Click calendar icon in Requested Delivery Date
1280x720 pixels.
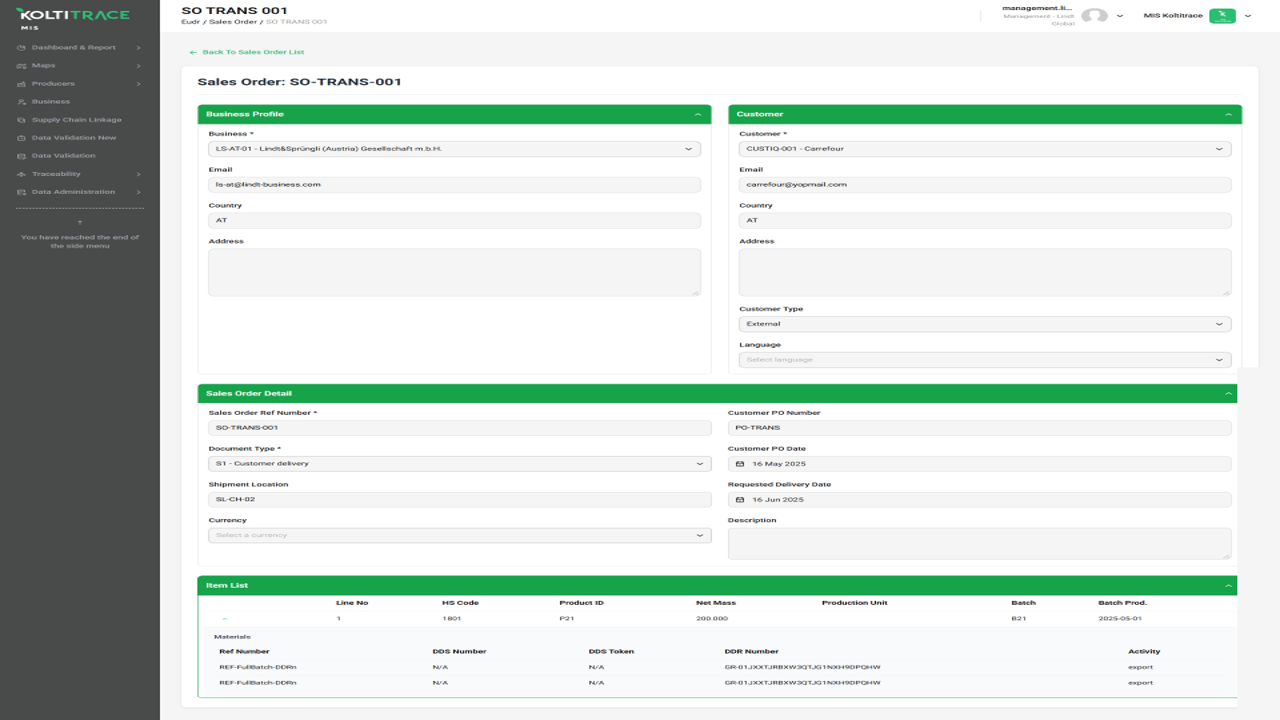tap(740, 500)
